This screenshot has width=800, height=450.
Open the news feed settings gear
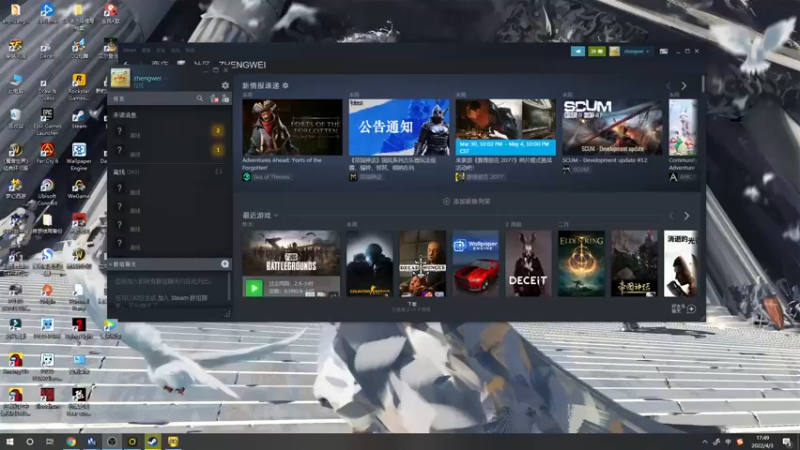point(286,86)
